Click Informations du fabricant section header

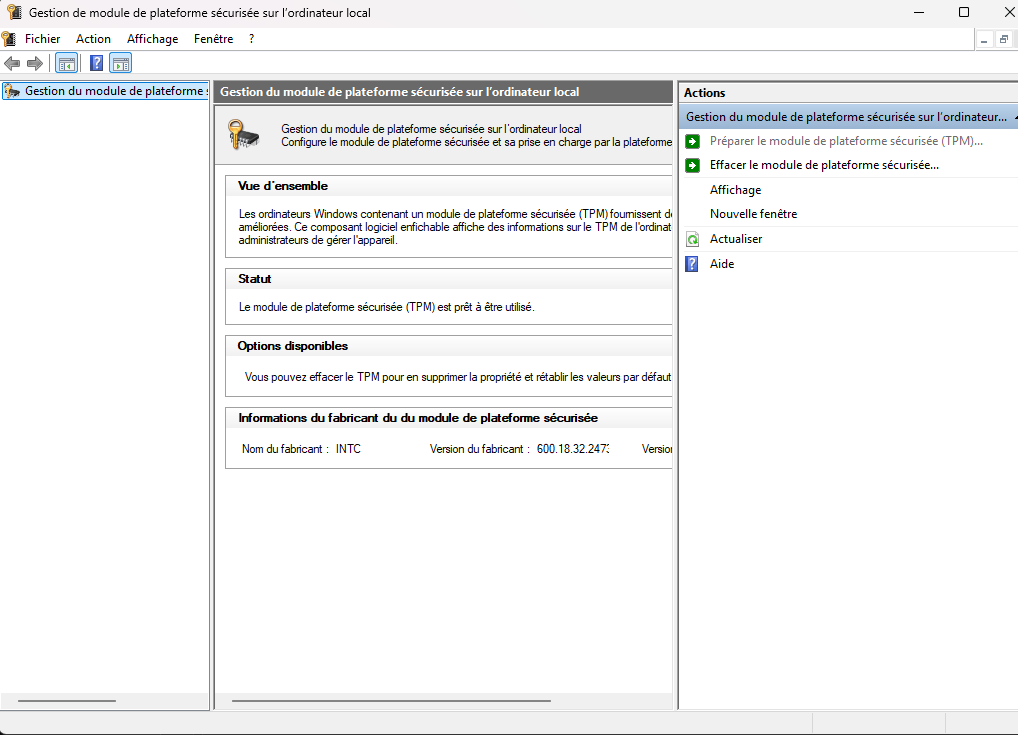coord(449,418)
